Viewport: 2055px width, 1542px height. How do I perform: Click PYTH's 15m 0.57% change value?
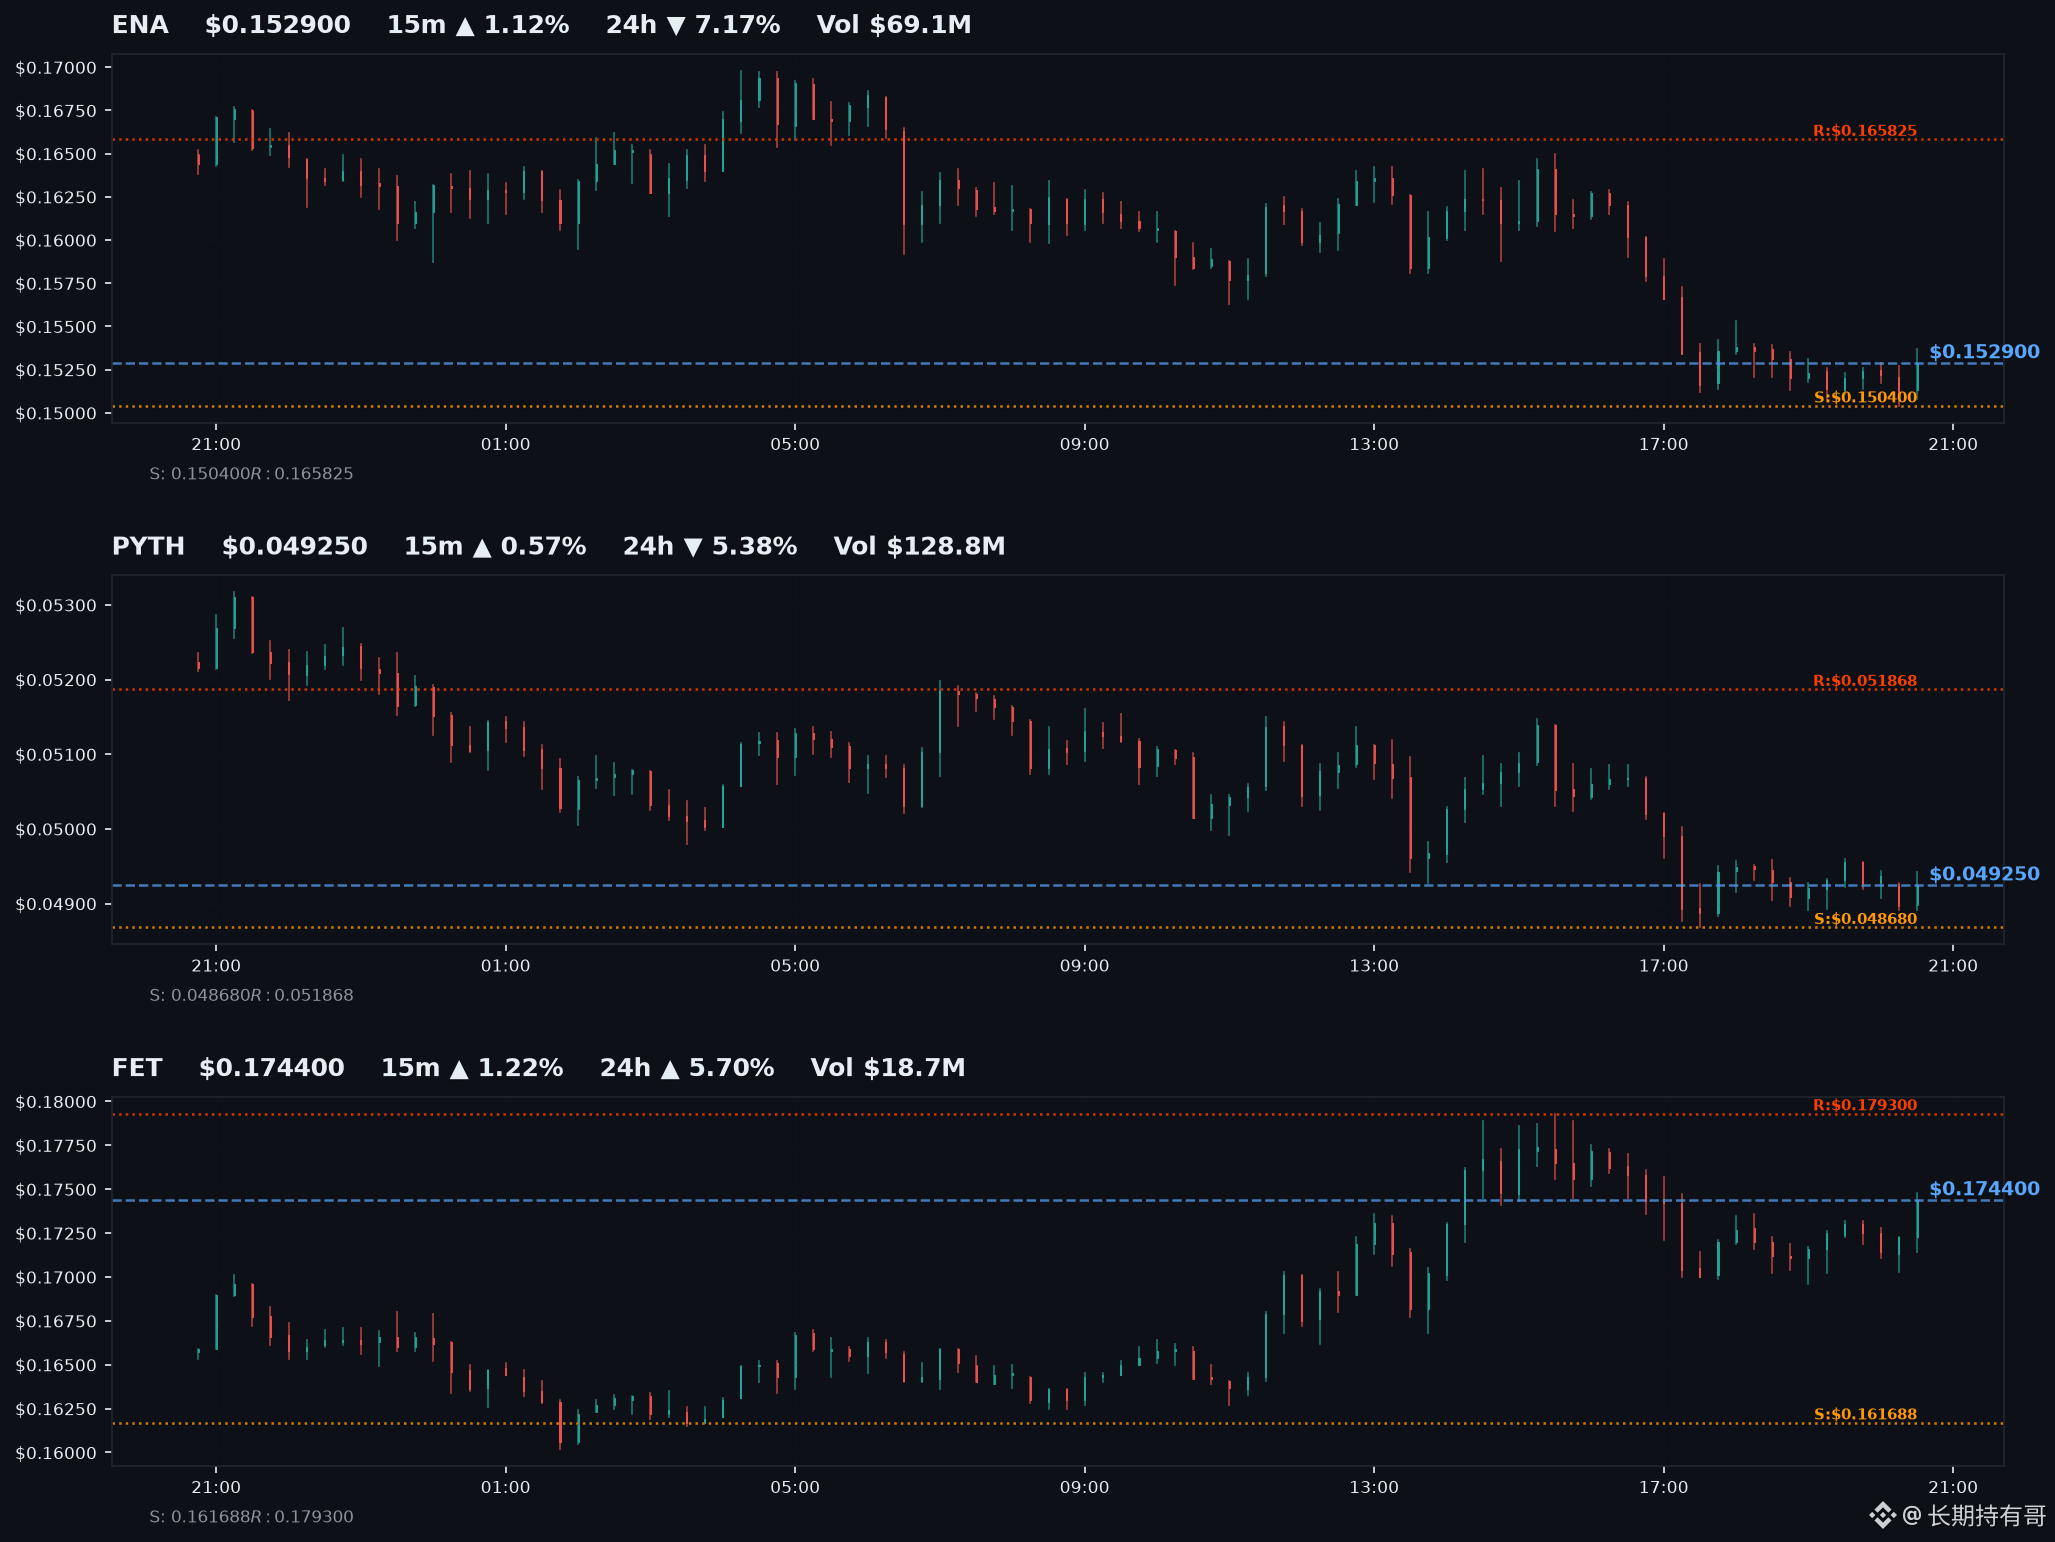pyautogui.click(x=495, y=546)
